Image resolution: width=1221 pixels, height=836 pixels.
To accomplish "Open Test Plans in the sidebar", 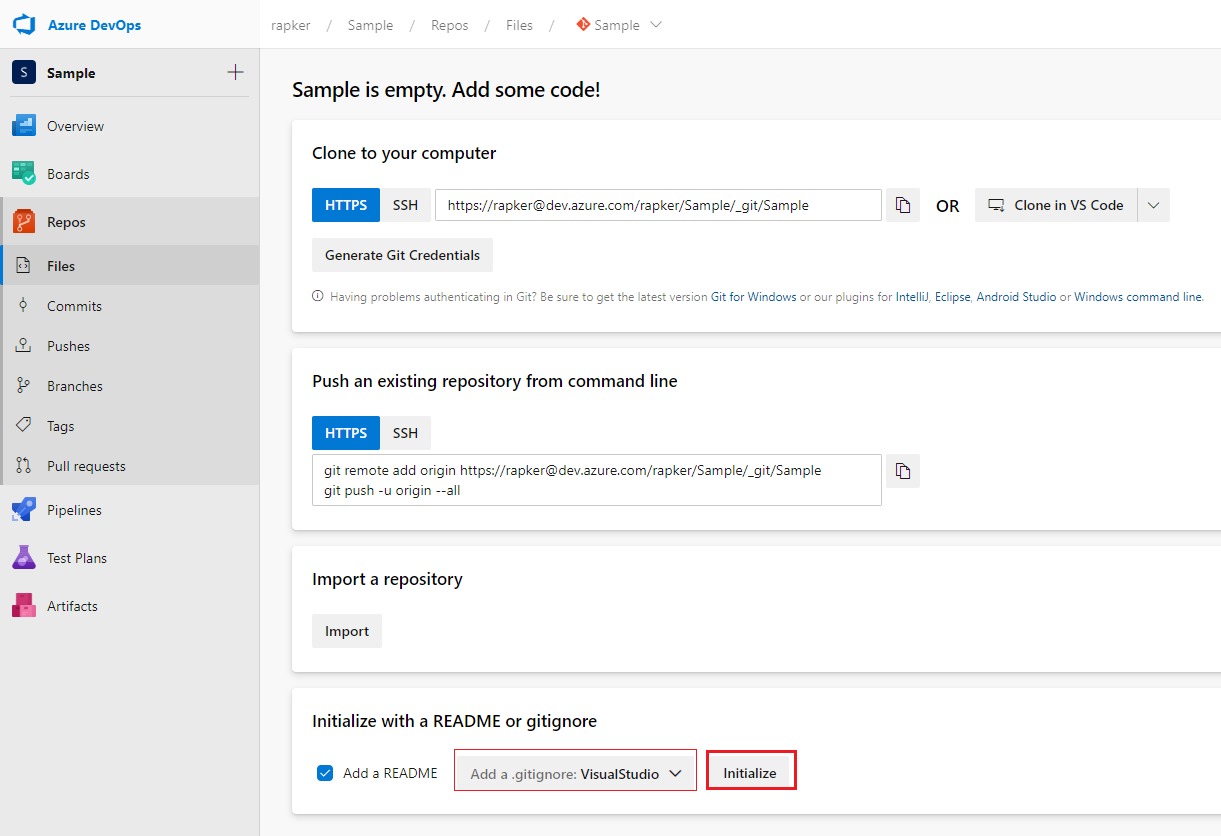I will pos(130,558).
